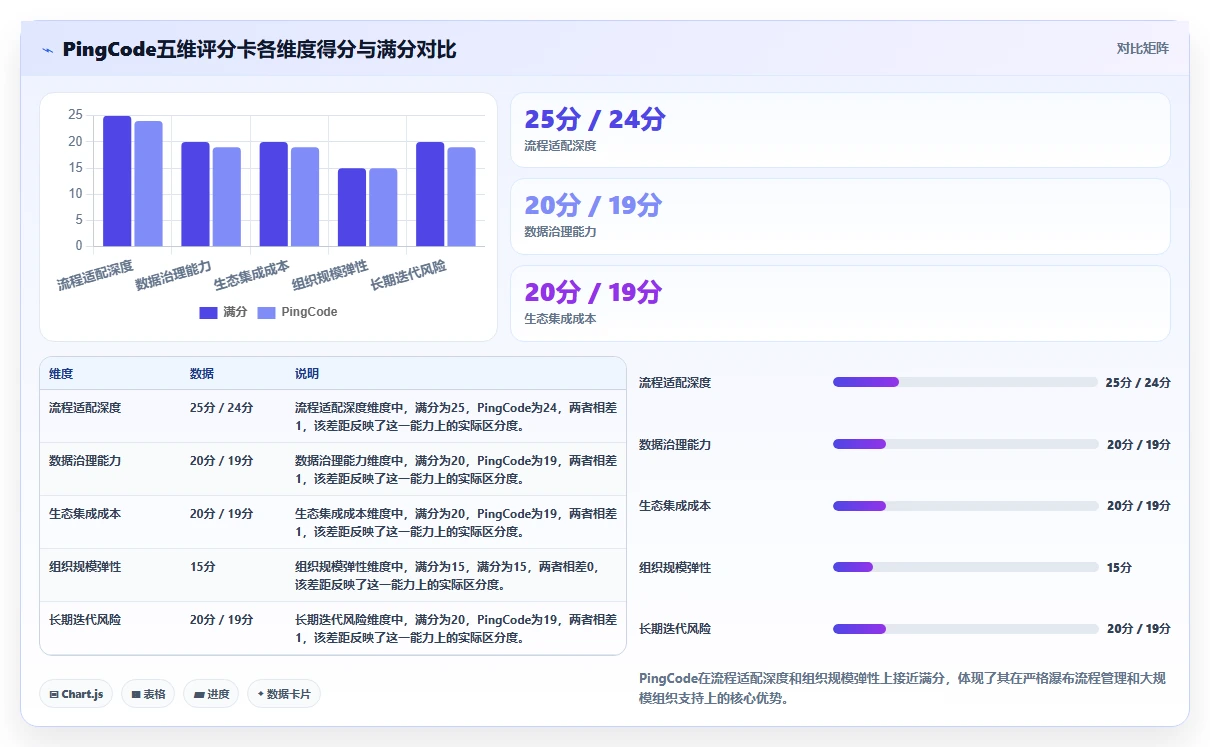Screen dimensions: 1210x747
Task: Click the 生态集成成本 progress bar
Action: coord(965,506)
